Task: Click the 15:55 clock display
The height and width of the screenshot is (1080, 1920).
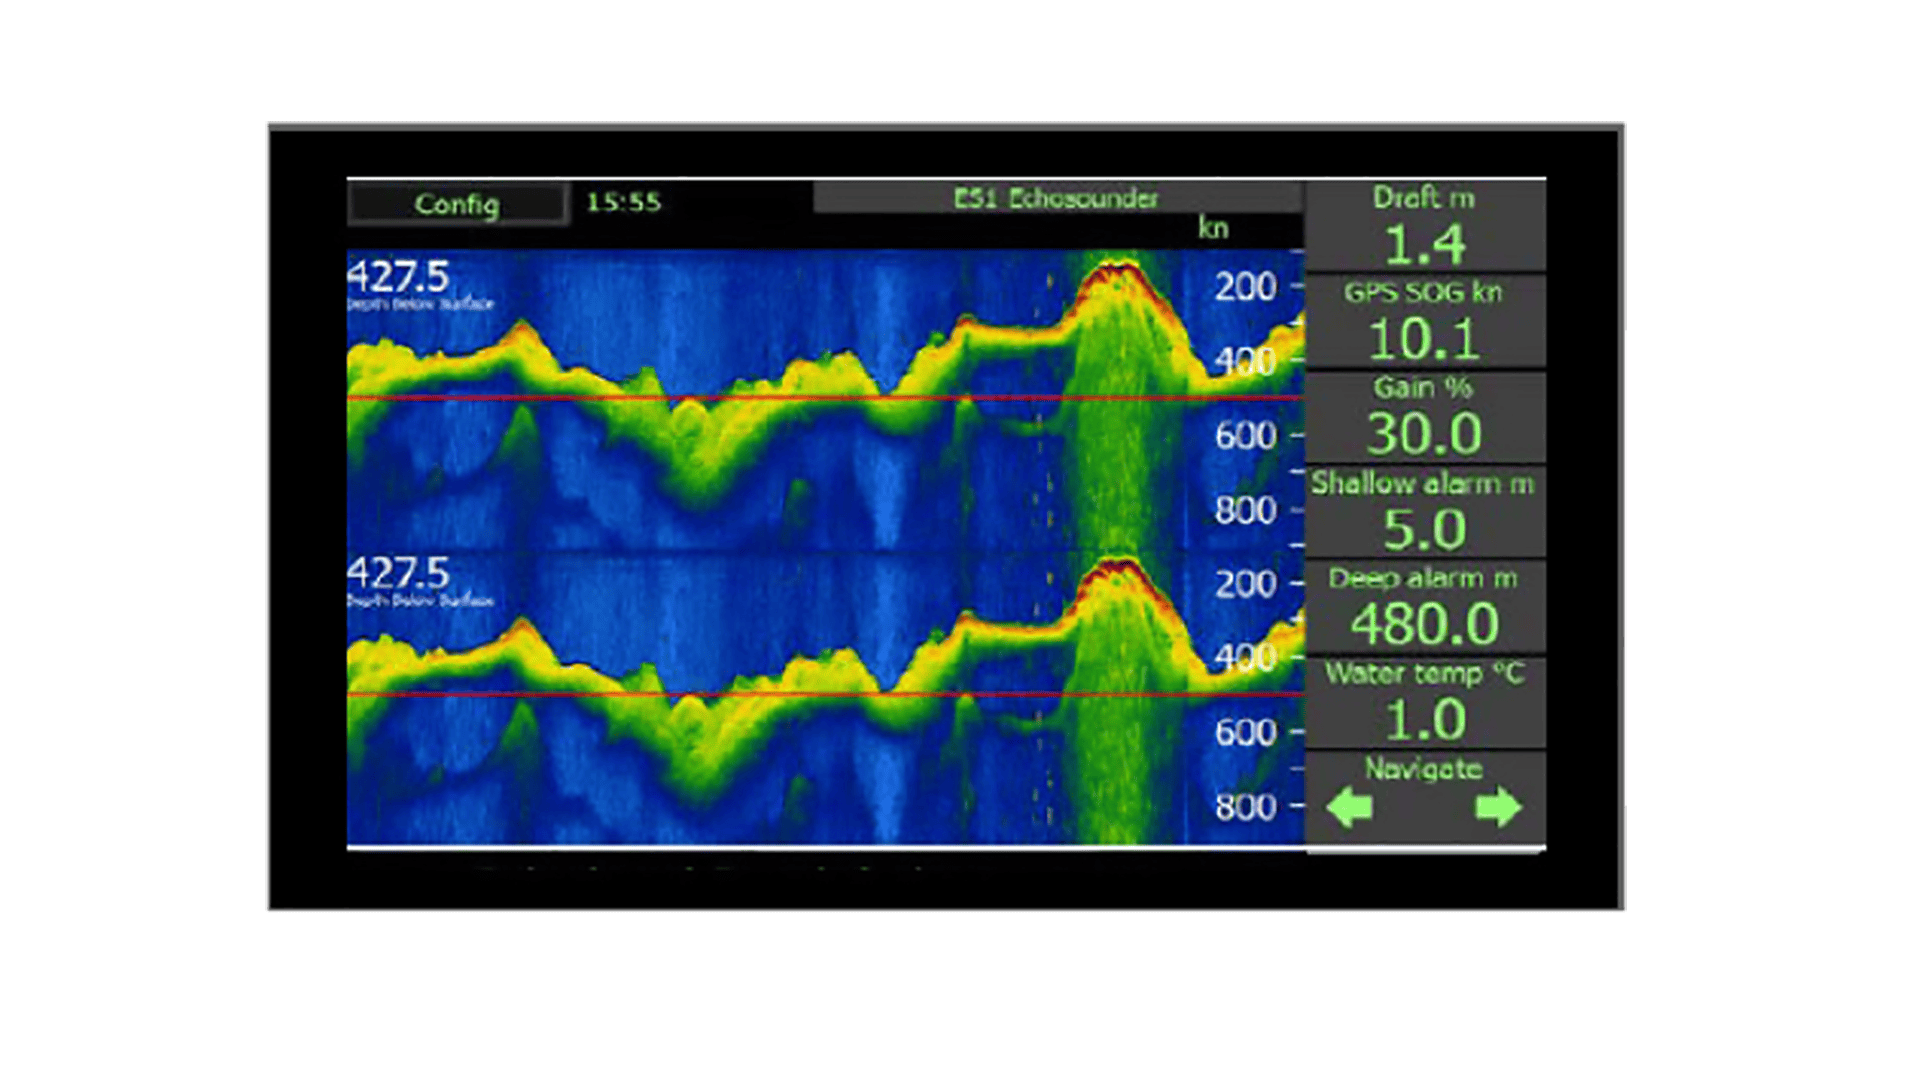Action: pyautogui.click(x=623, y=202)
